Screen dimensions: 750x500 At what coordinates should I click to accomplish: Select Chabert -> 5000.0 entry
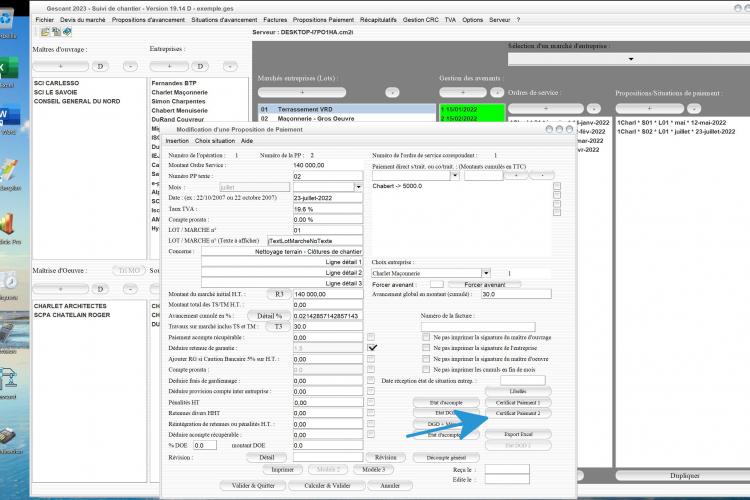click(397, 186)
